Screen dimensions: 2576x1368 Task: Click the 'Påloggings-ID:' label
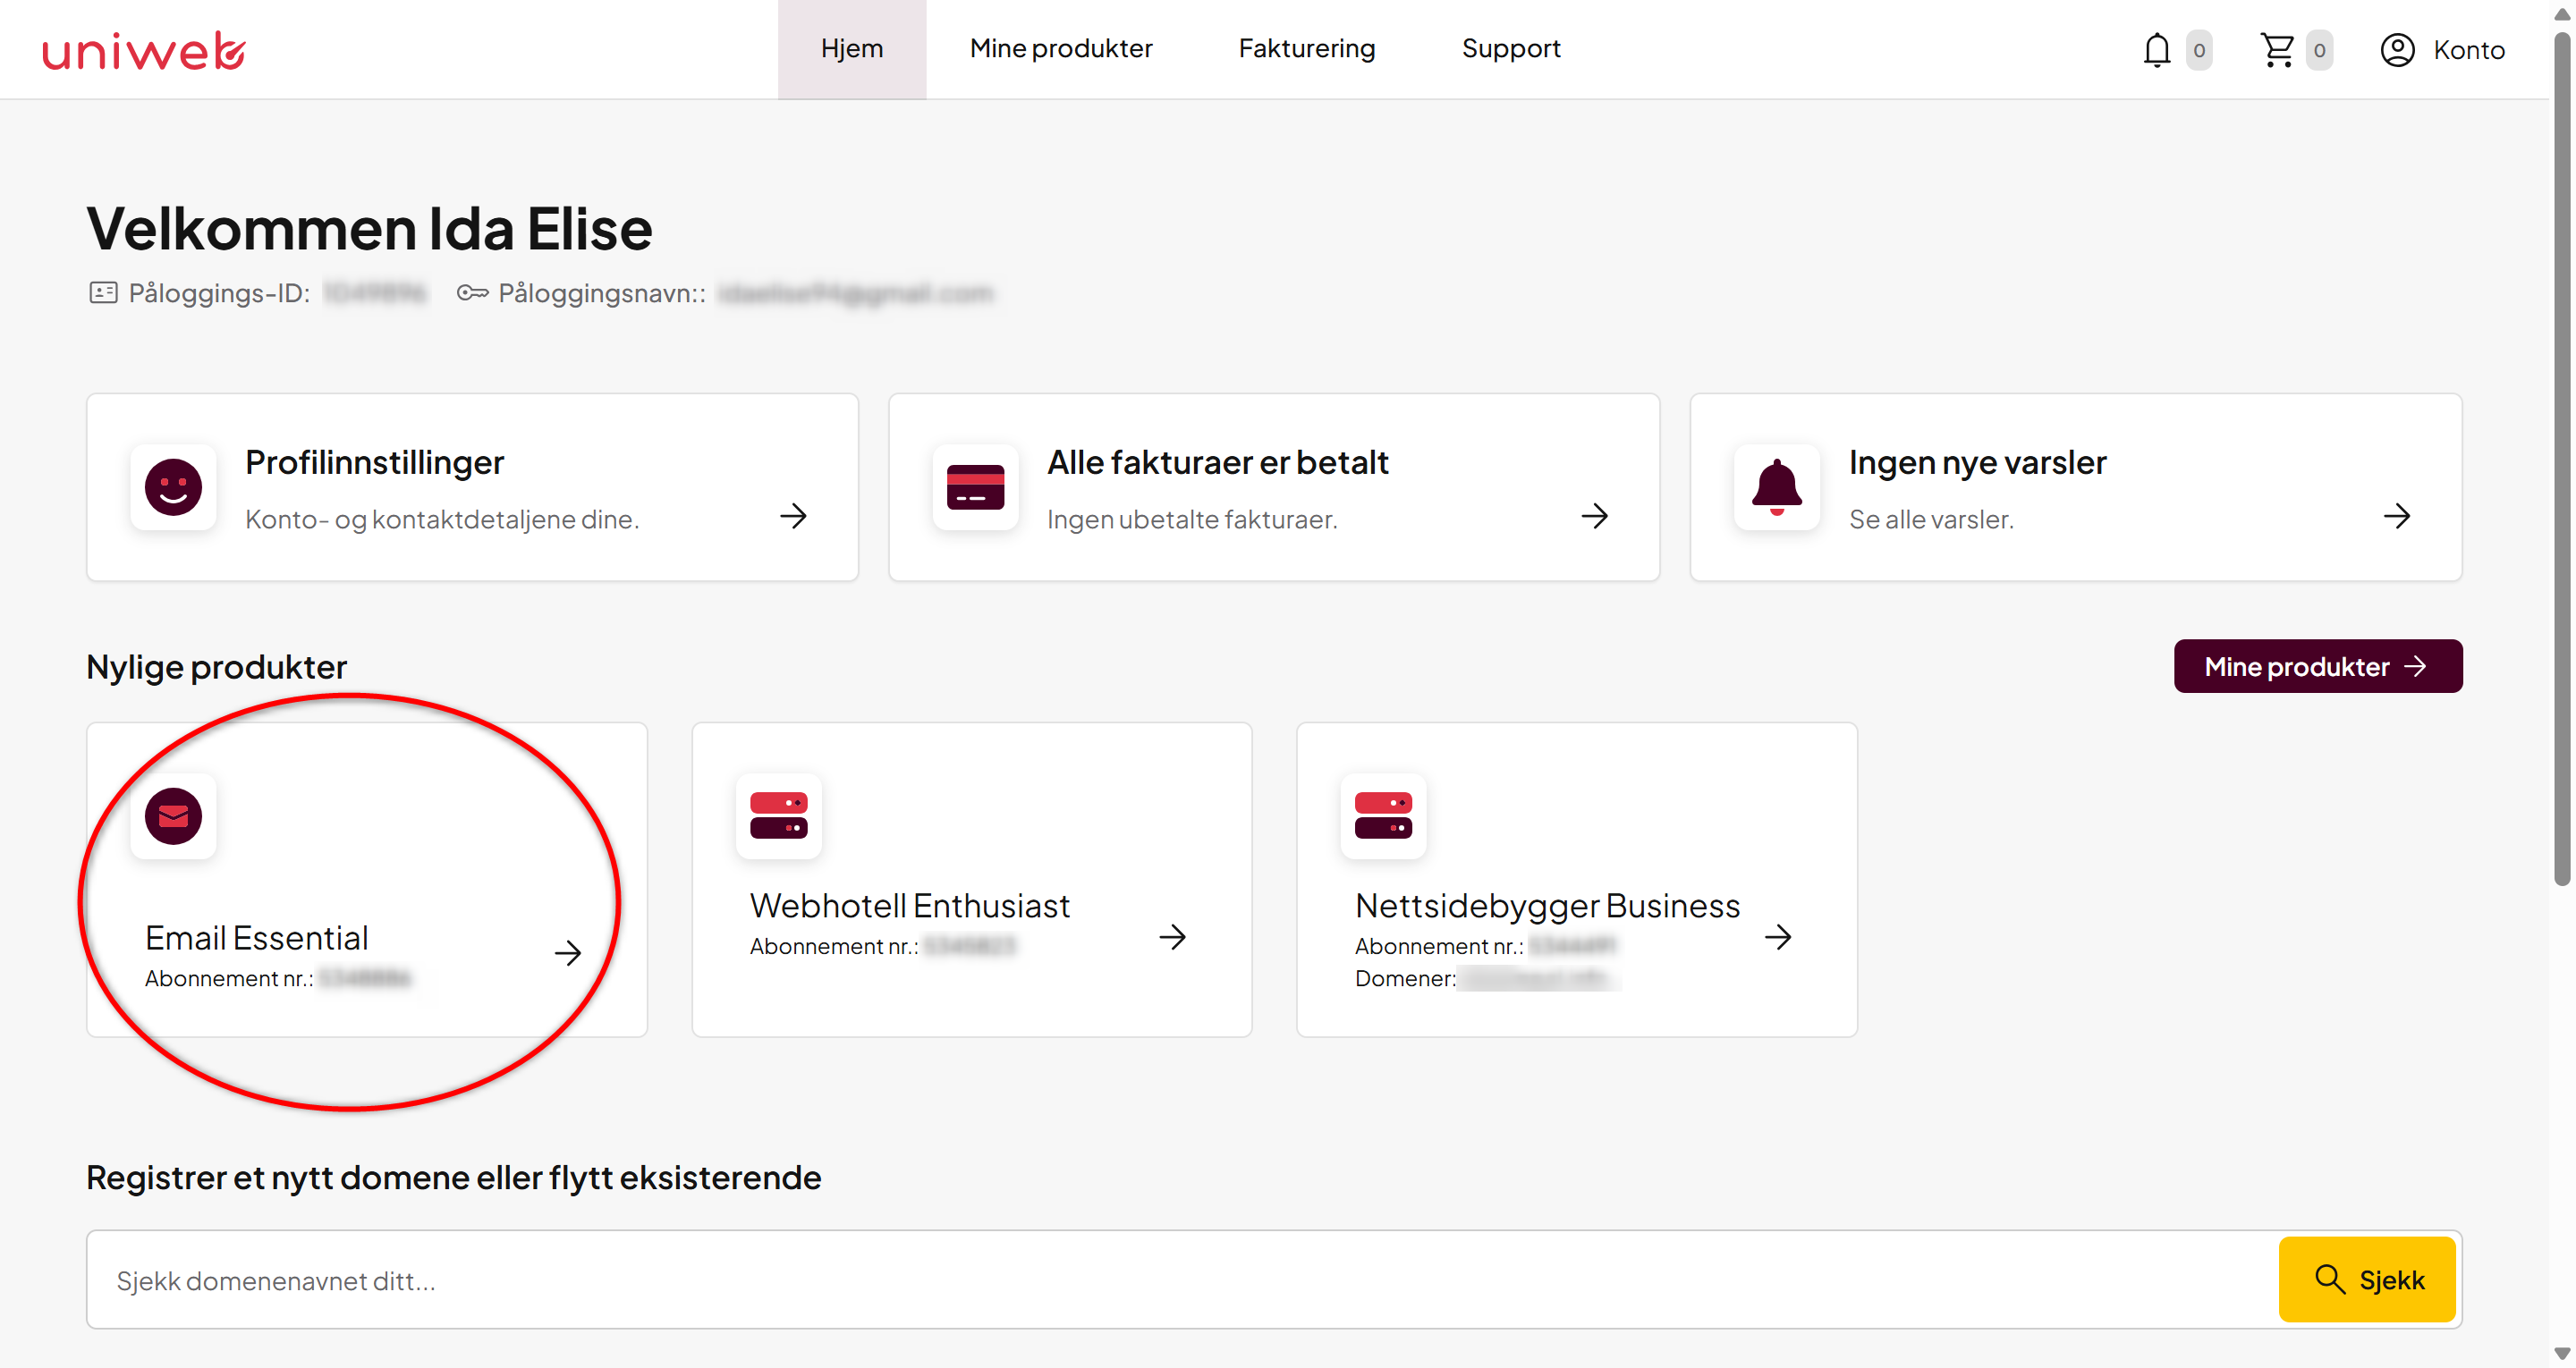(219, 293)
